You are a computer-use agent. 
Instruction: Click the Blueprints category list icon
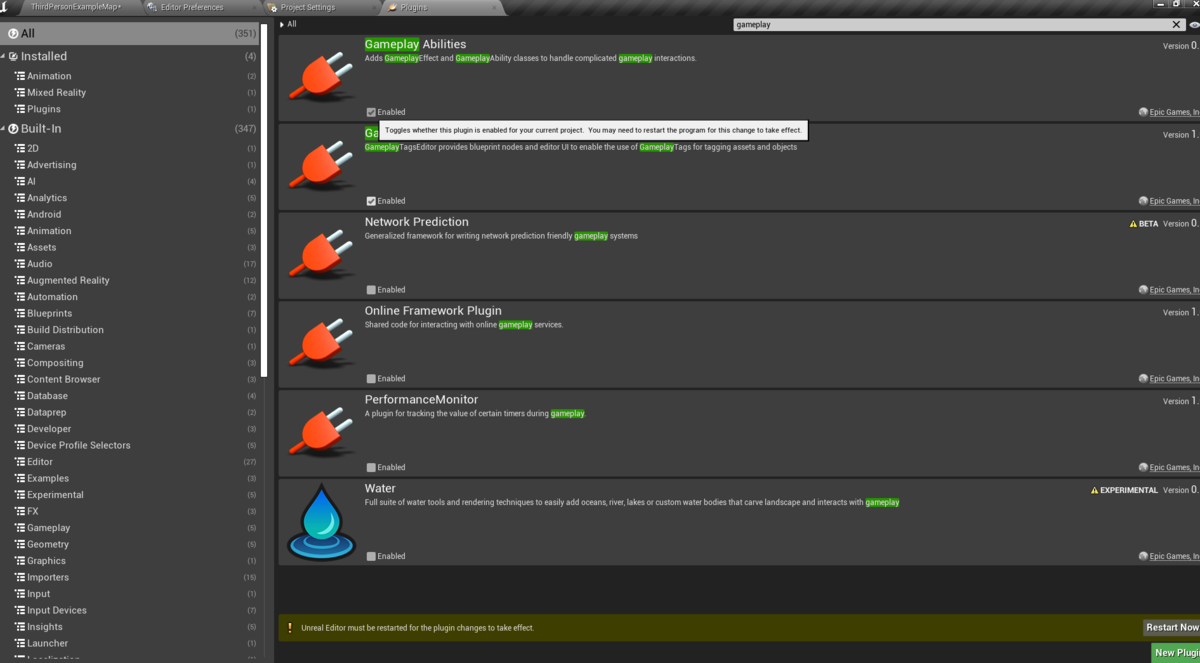pyautogui.click(x=20, y=313)
